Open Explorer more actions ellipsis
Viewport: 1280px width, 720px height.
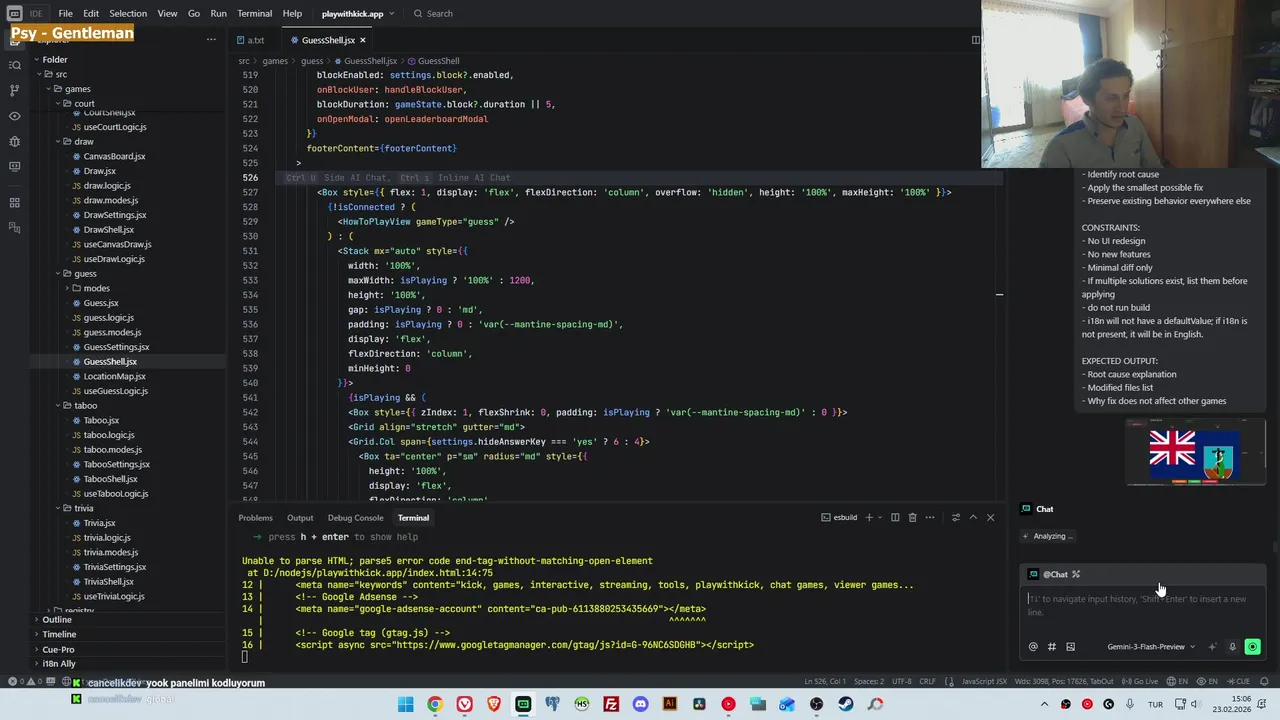pos(211,40)
